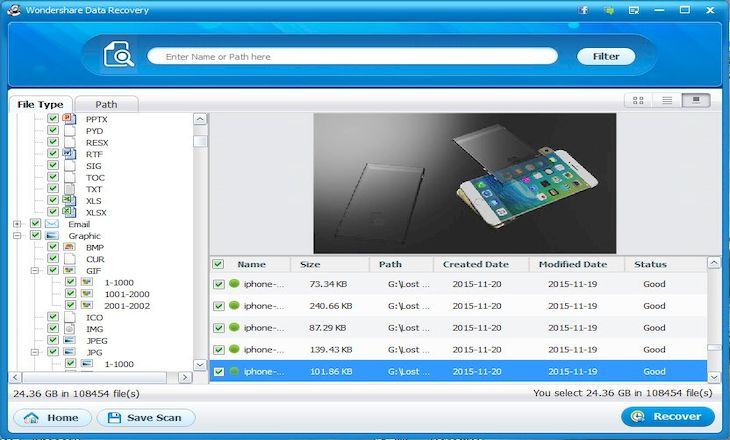Click the JPG file type icon

[69, 352]
